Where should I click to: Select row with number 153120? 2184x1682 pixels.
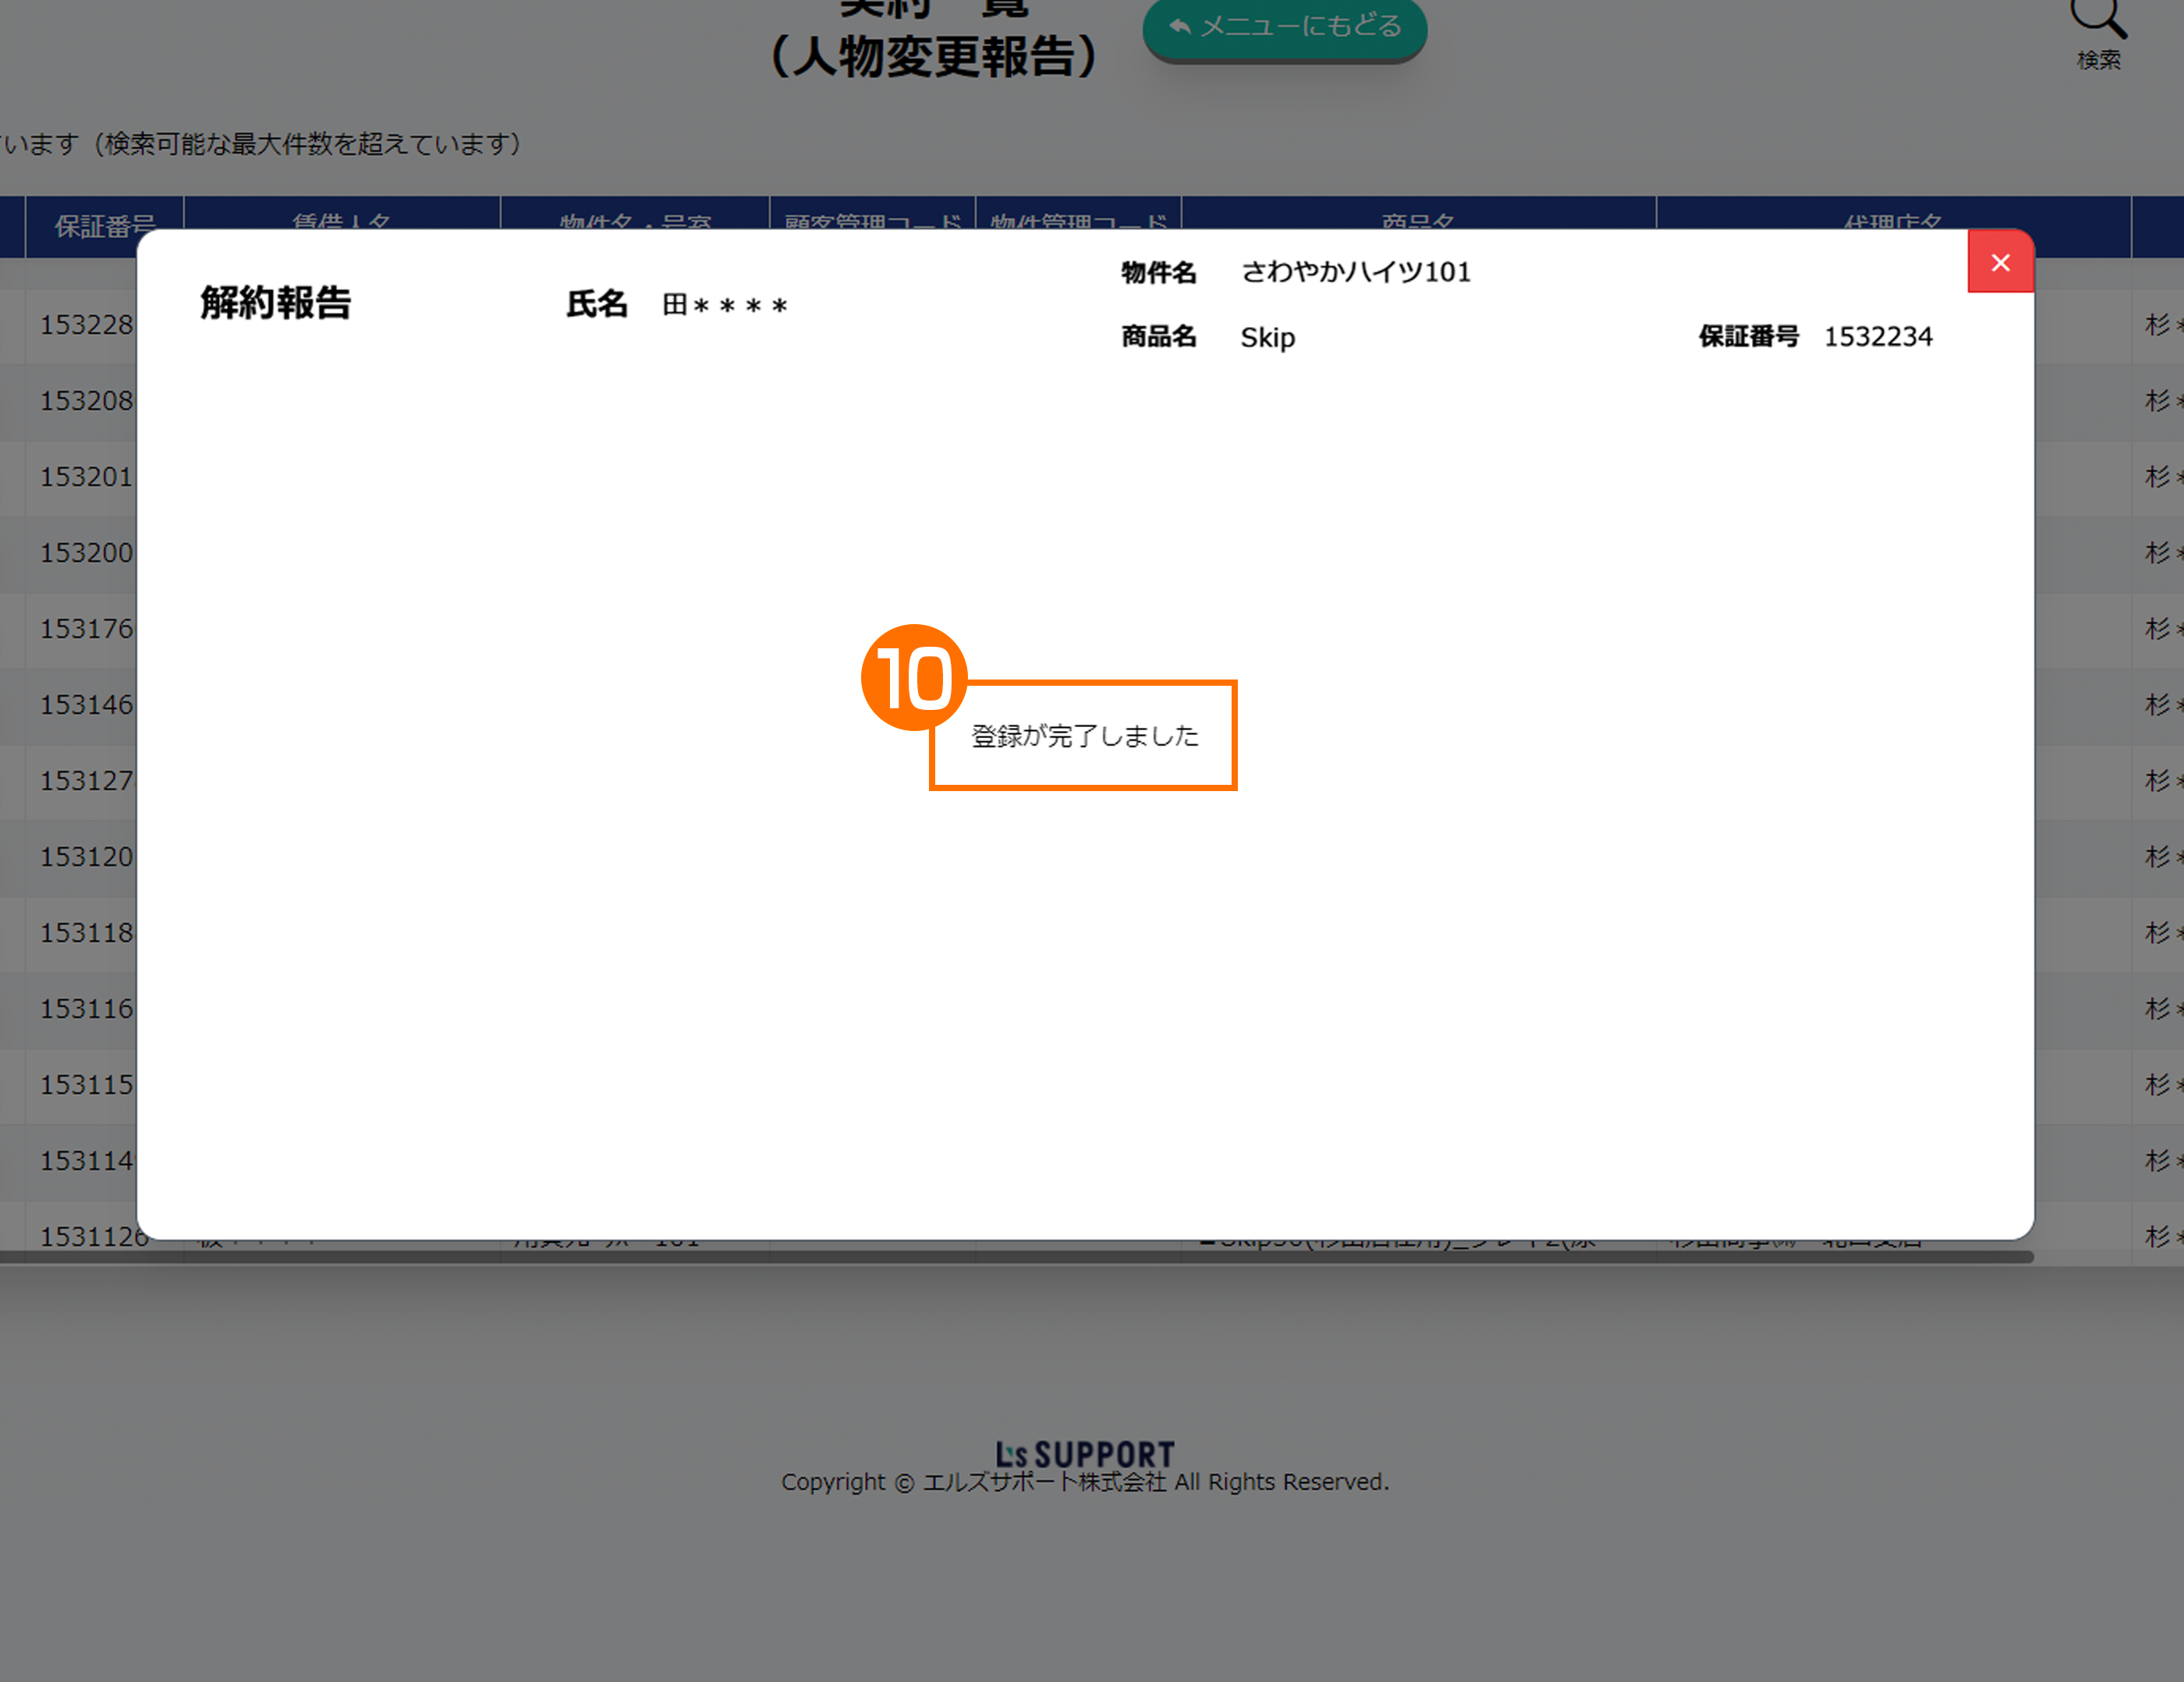pos(86,857)
